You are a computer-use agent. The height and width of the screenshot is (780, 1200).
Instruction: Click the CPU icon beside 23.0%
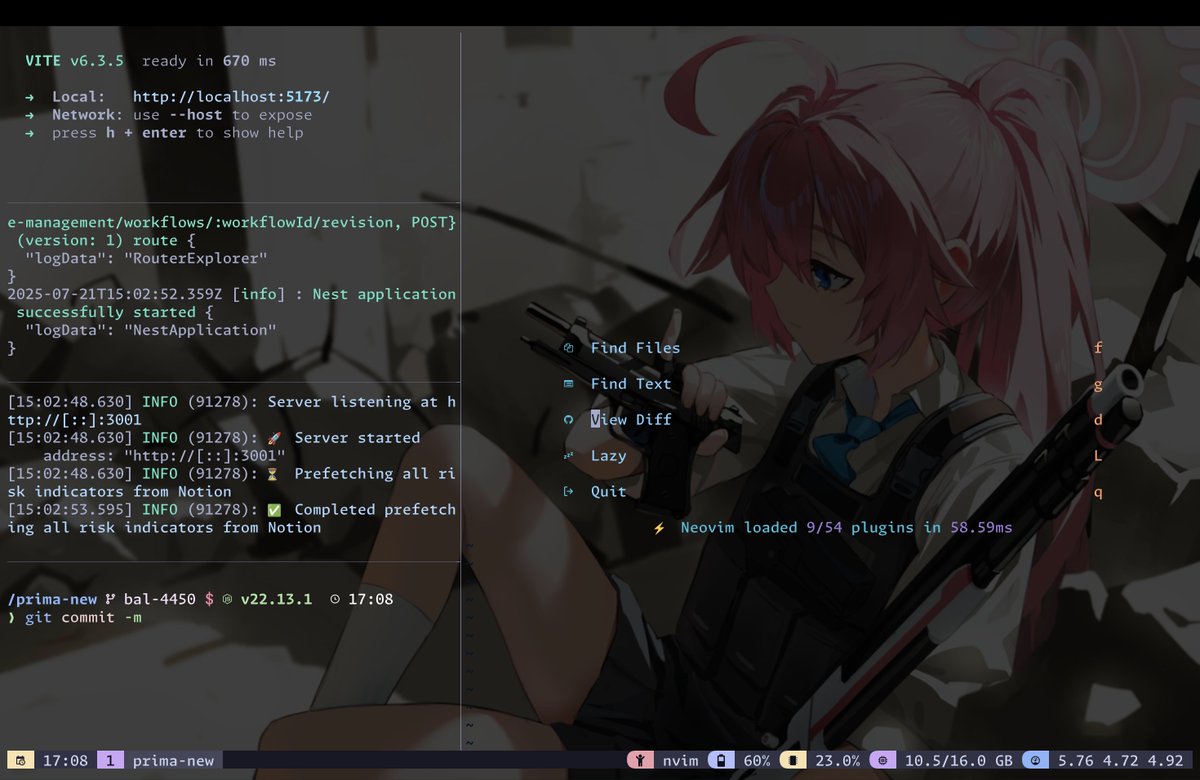(x=793, y=761)
